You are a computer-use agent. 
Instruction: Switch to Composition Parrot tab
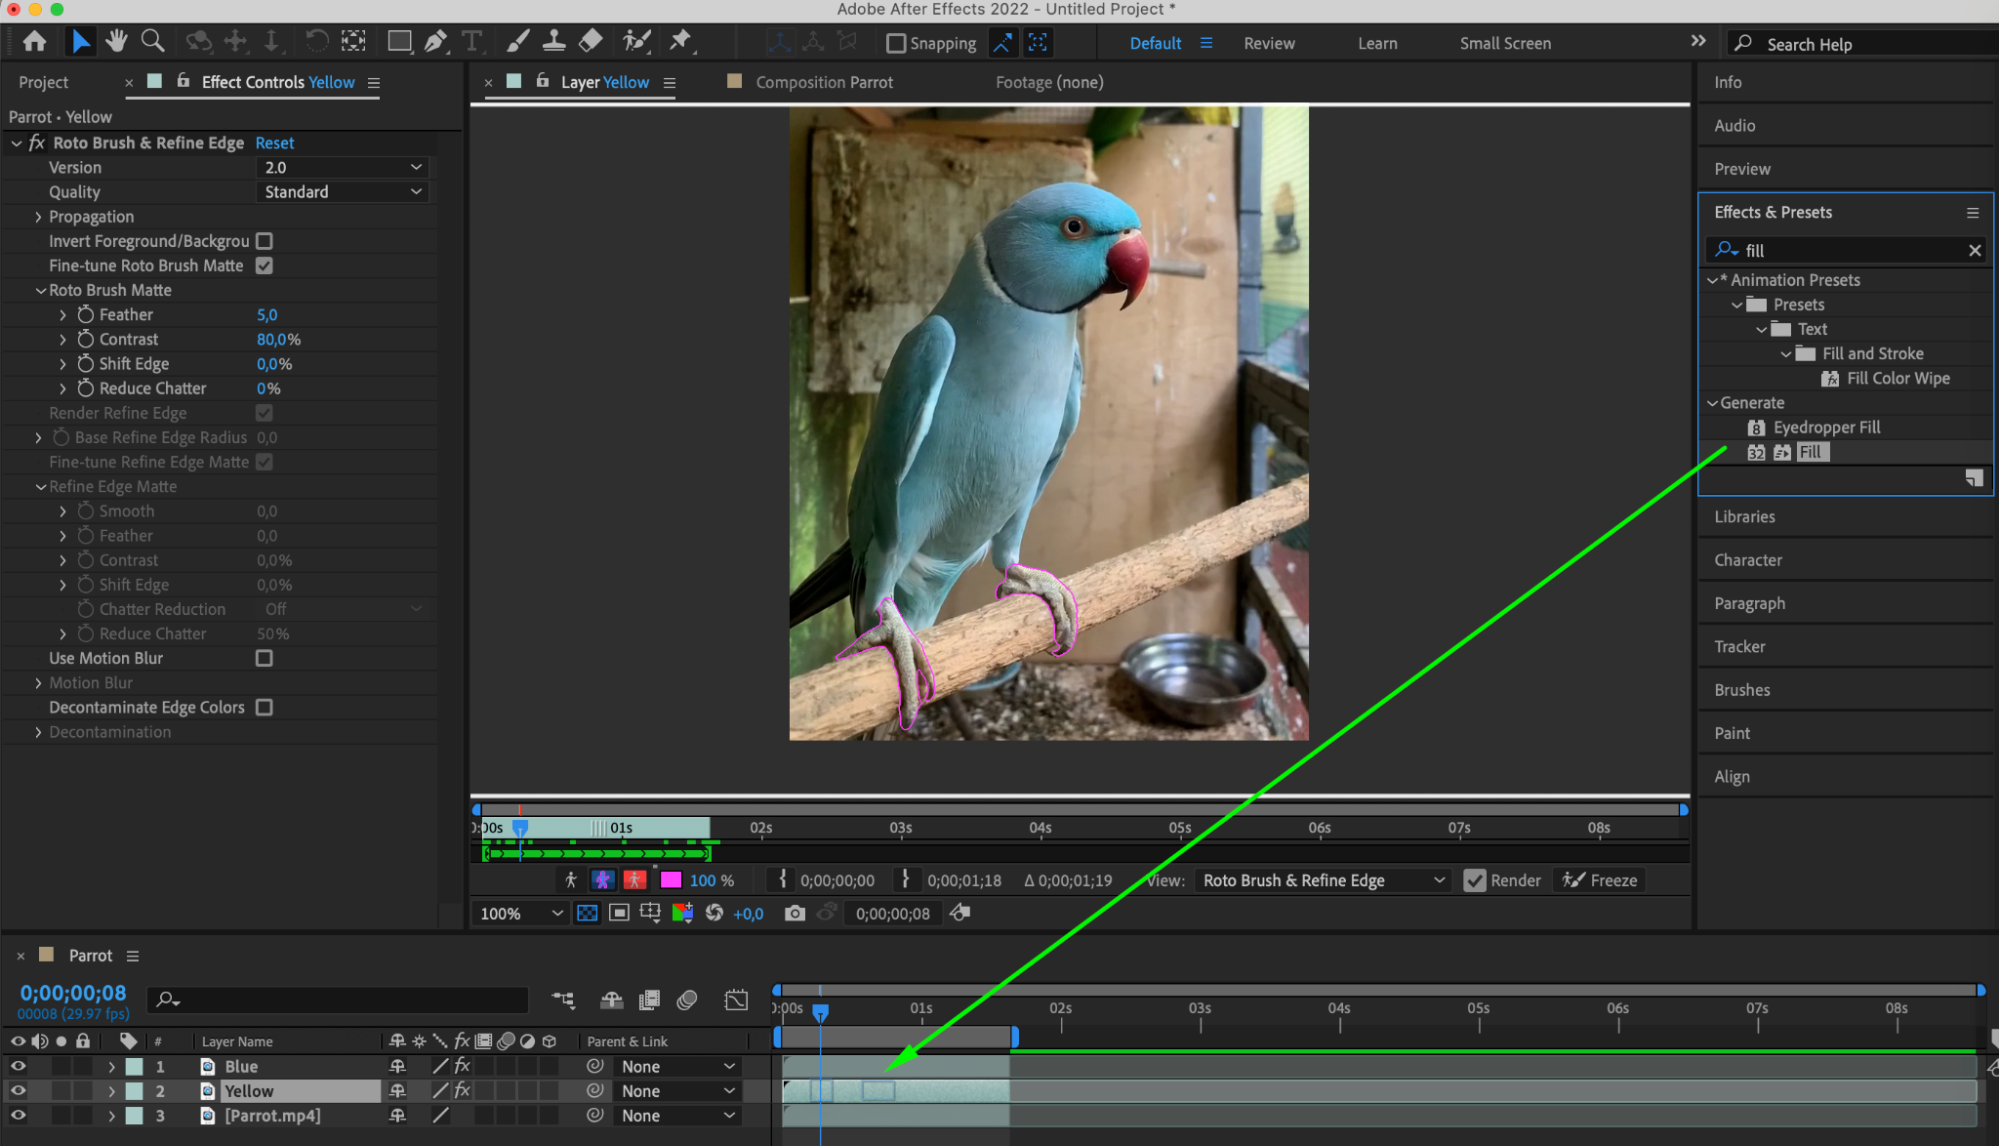pyautogui.click(x=824, y=82)
